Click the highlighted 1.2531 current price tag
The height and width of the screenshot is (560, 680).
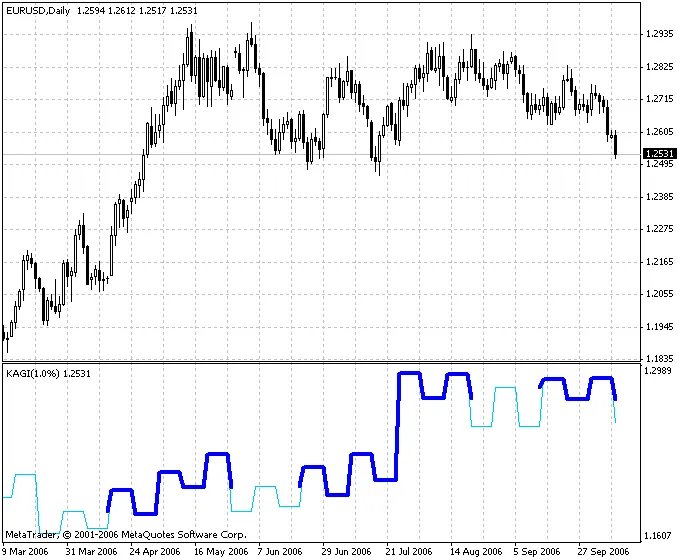pyautogui.click(x=657, y=153)
